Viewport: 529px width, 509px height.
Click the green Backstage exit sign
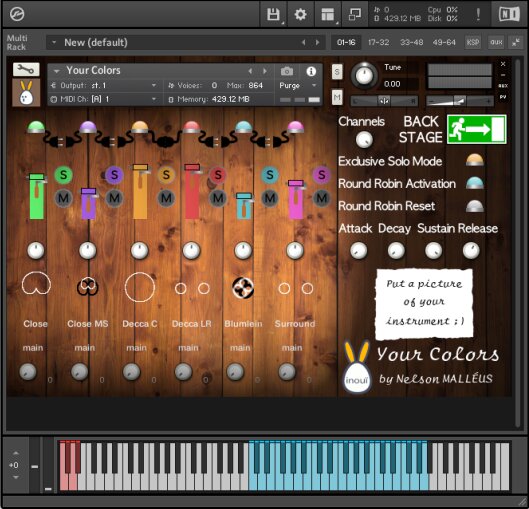(476, 129)
